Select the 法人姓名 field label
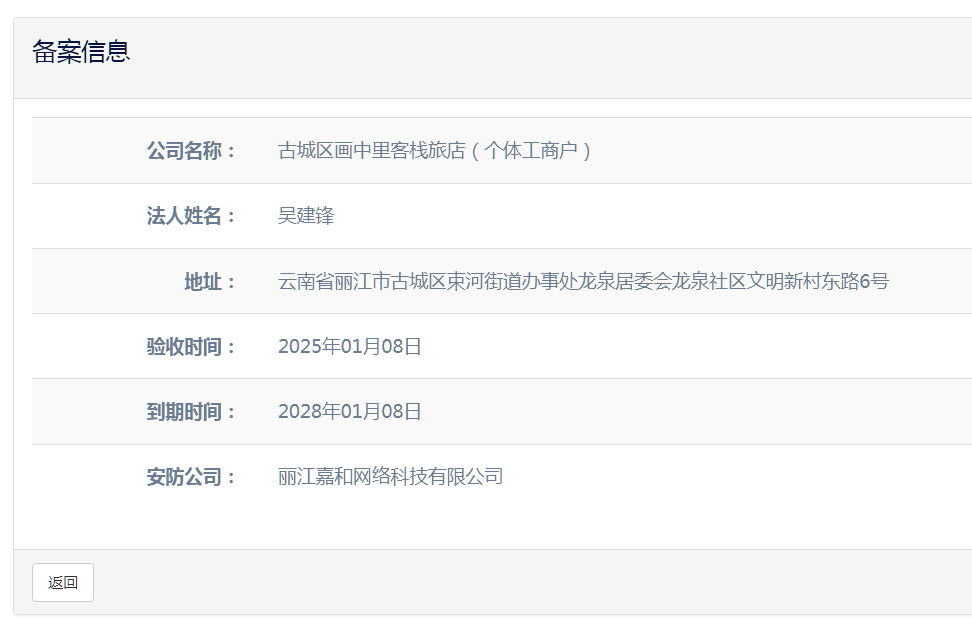This screenshot has width=972, height=637. coord(190,216)
